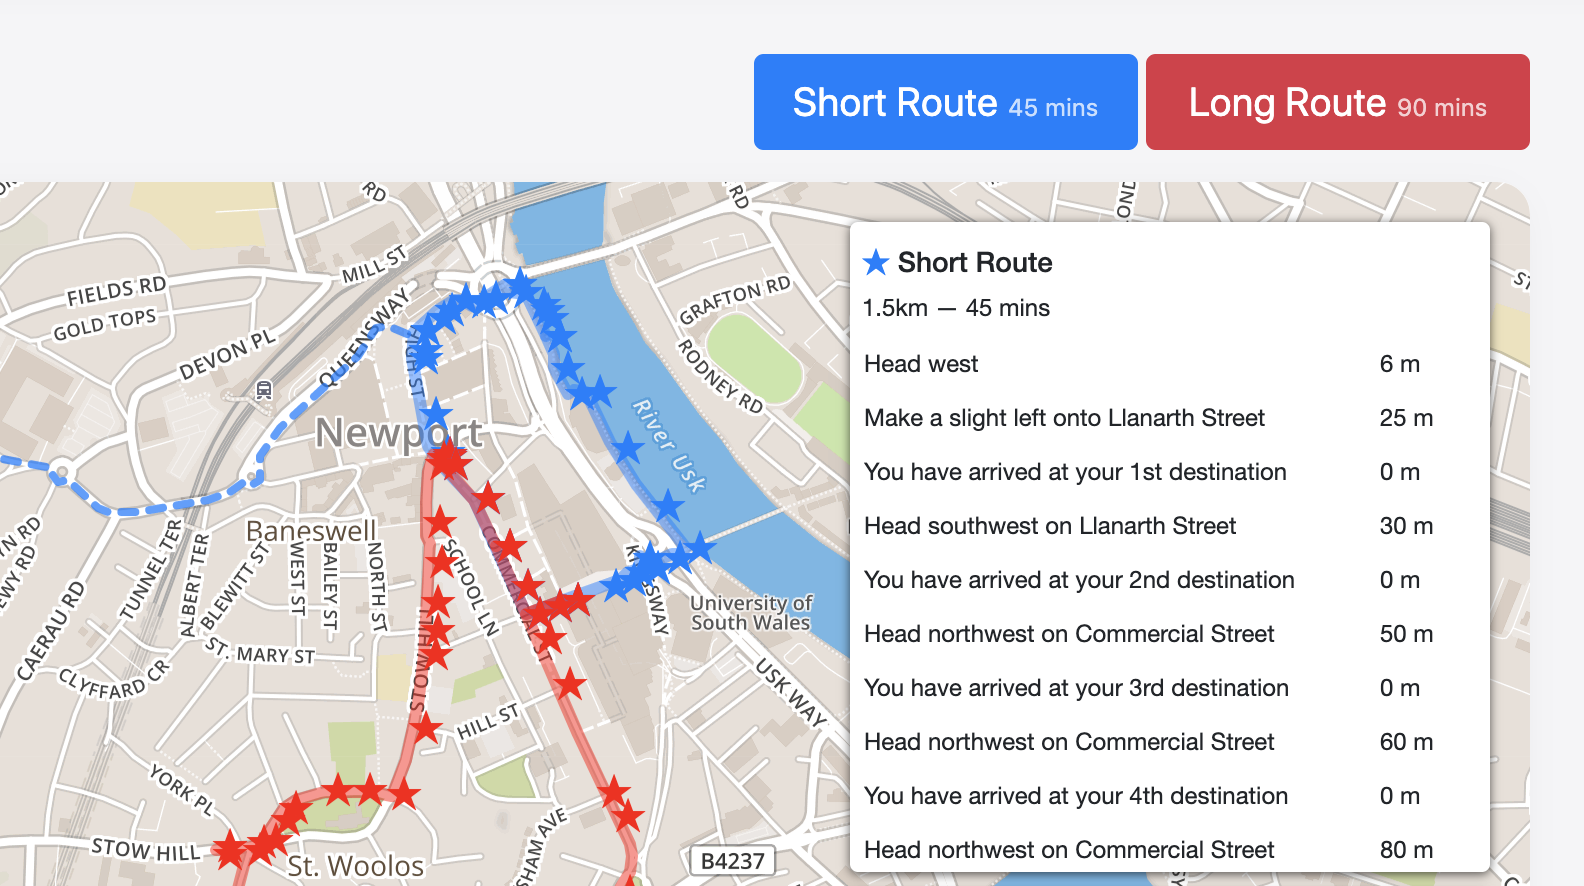The height and width of the screenshot is (886, 1584).
Task: Select 'Head southwest on Llanarth Street' step
Action: [1050, 526]
